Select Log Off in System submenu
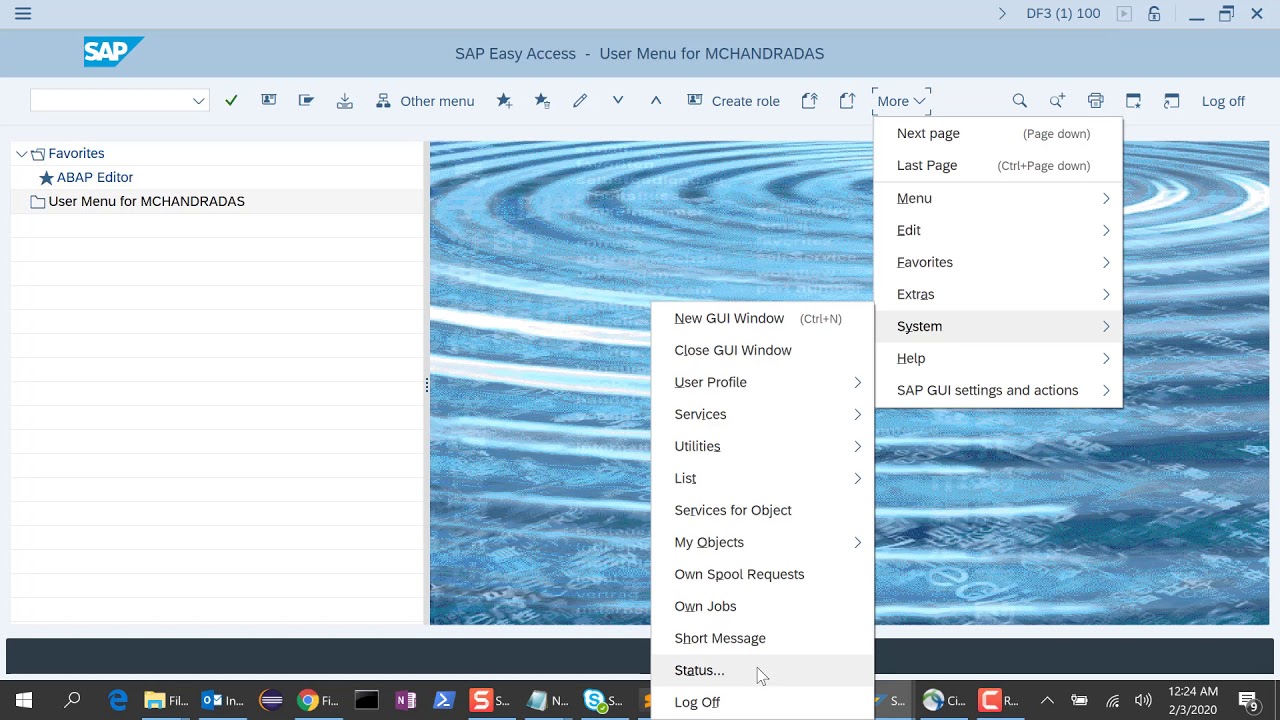The image size is (1280, 720). [762, 702]
